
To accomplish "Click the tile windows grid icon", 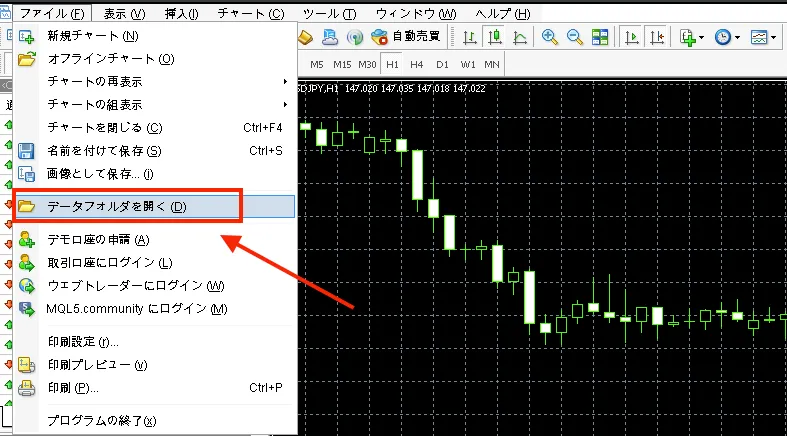I will tap(599, 37).
